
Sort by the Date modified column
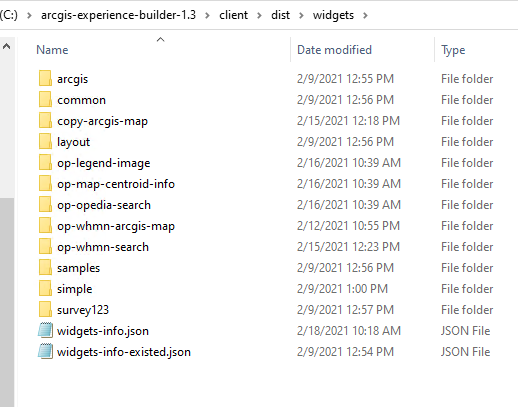[334, 50]
